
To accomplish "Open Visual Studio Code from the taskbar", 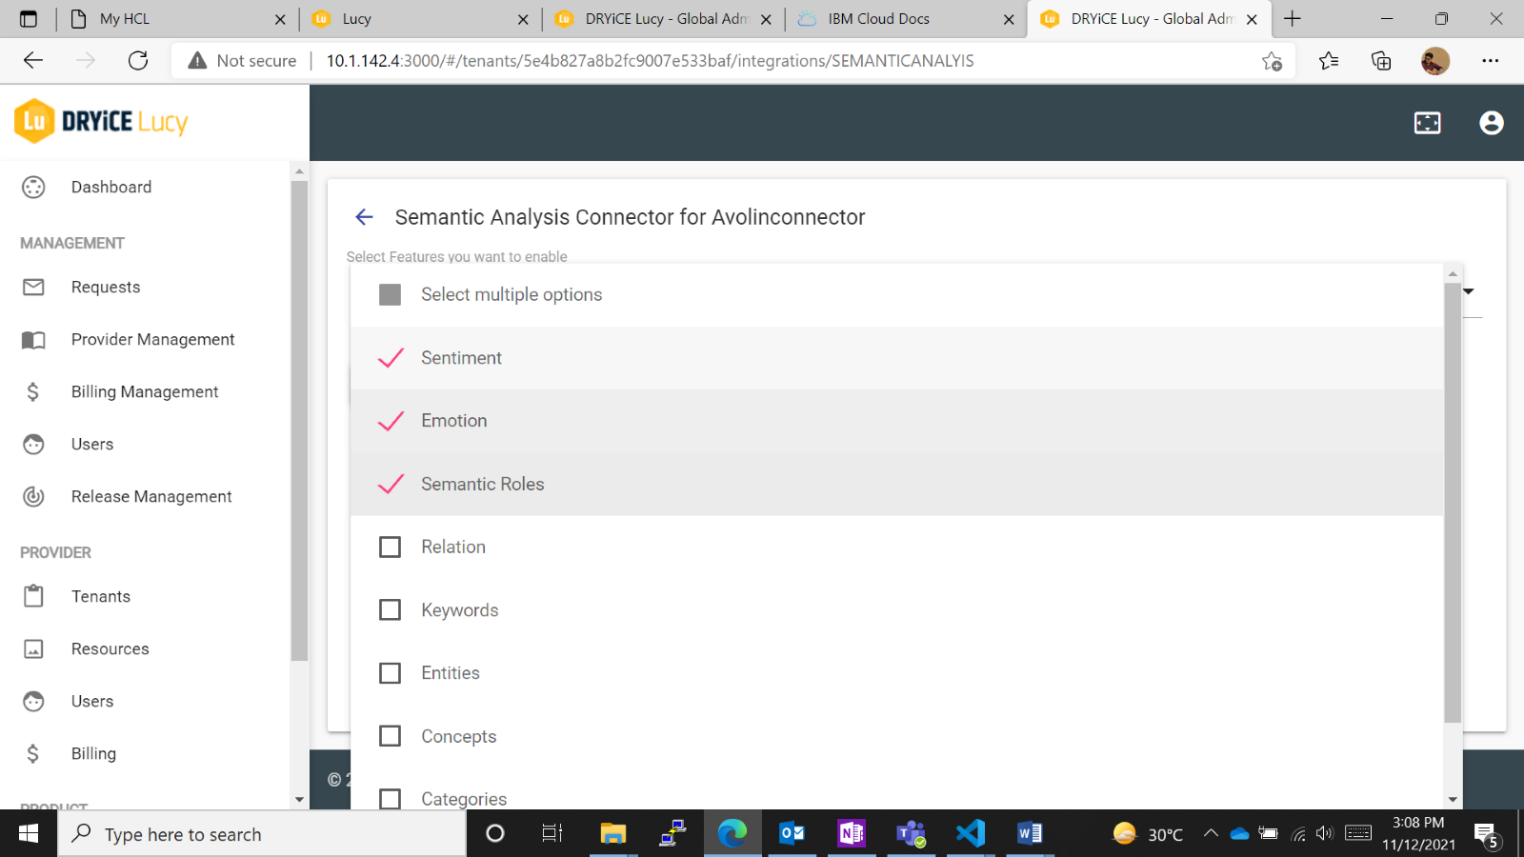I will click(x=970, y=833).
